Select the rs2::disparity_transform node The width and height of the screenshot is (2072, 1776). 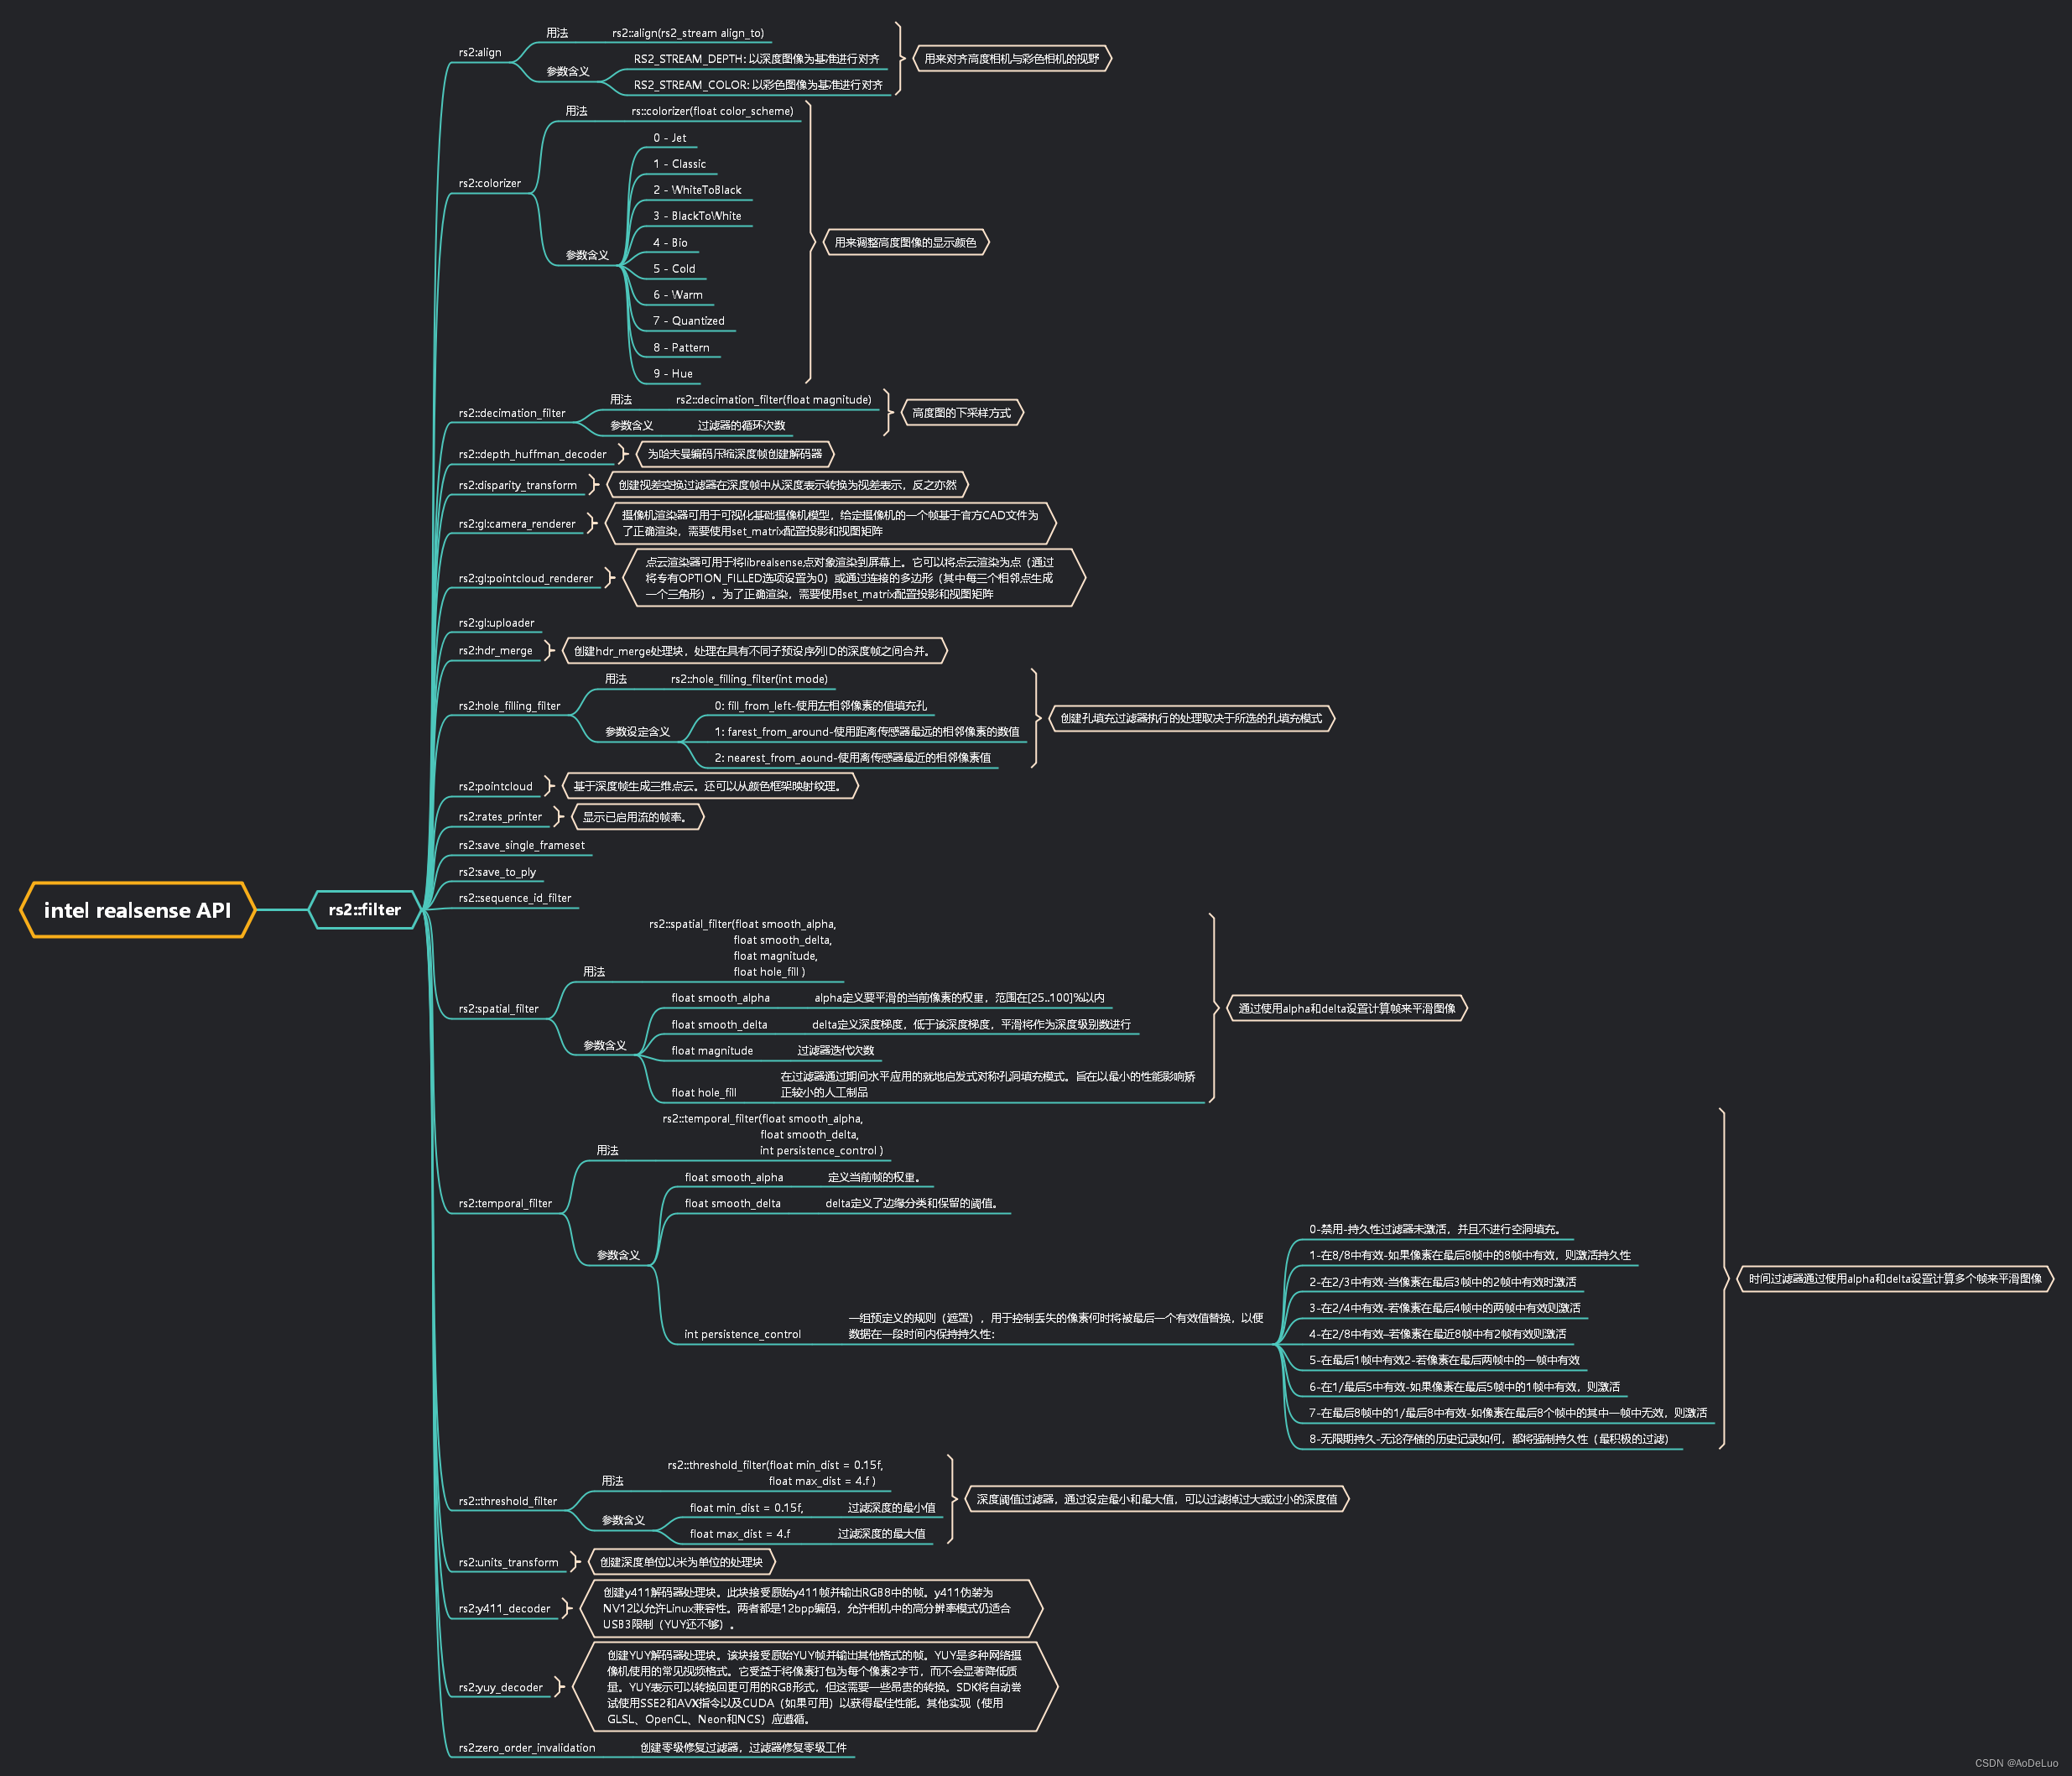[x=518, y=485]
